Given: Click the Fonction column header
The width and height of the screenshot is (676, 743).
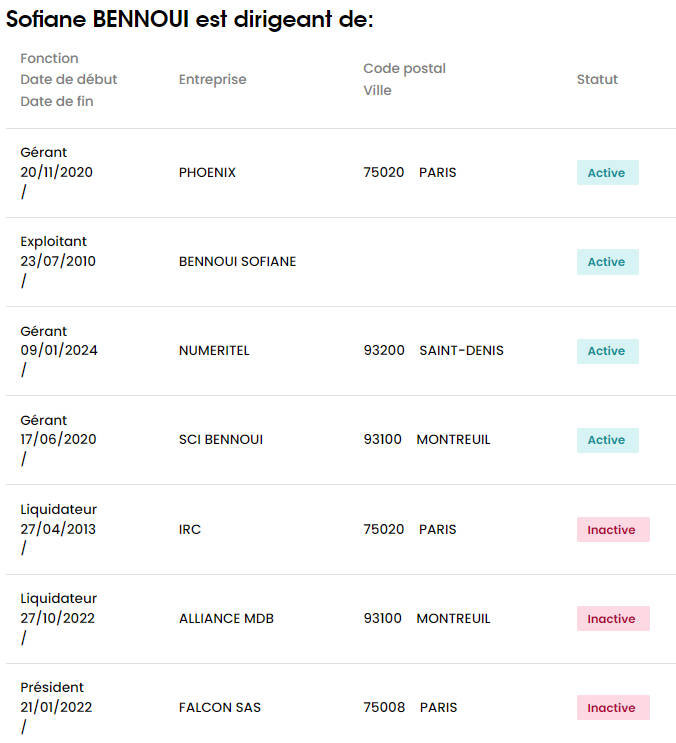Looking at the screenshot, I should (x=49, y=58).
